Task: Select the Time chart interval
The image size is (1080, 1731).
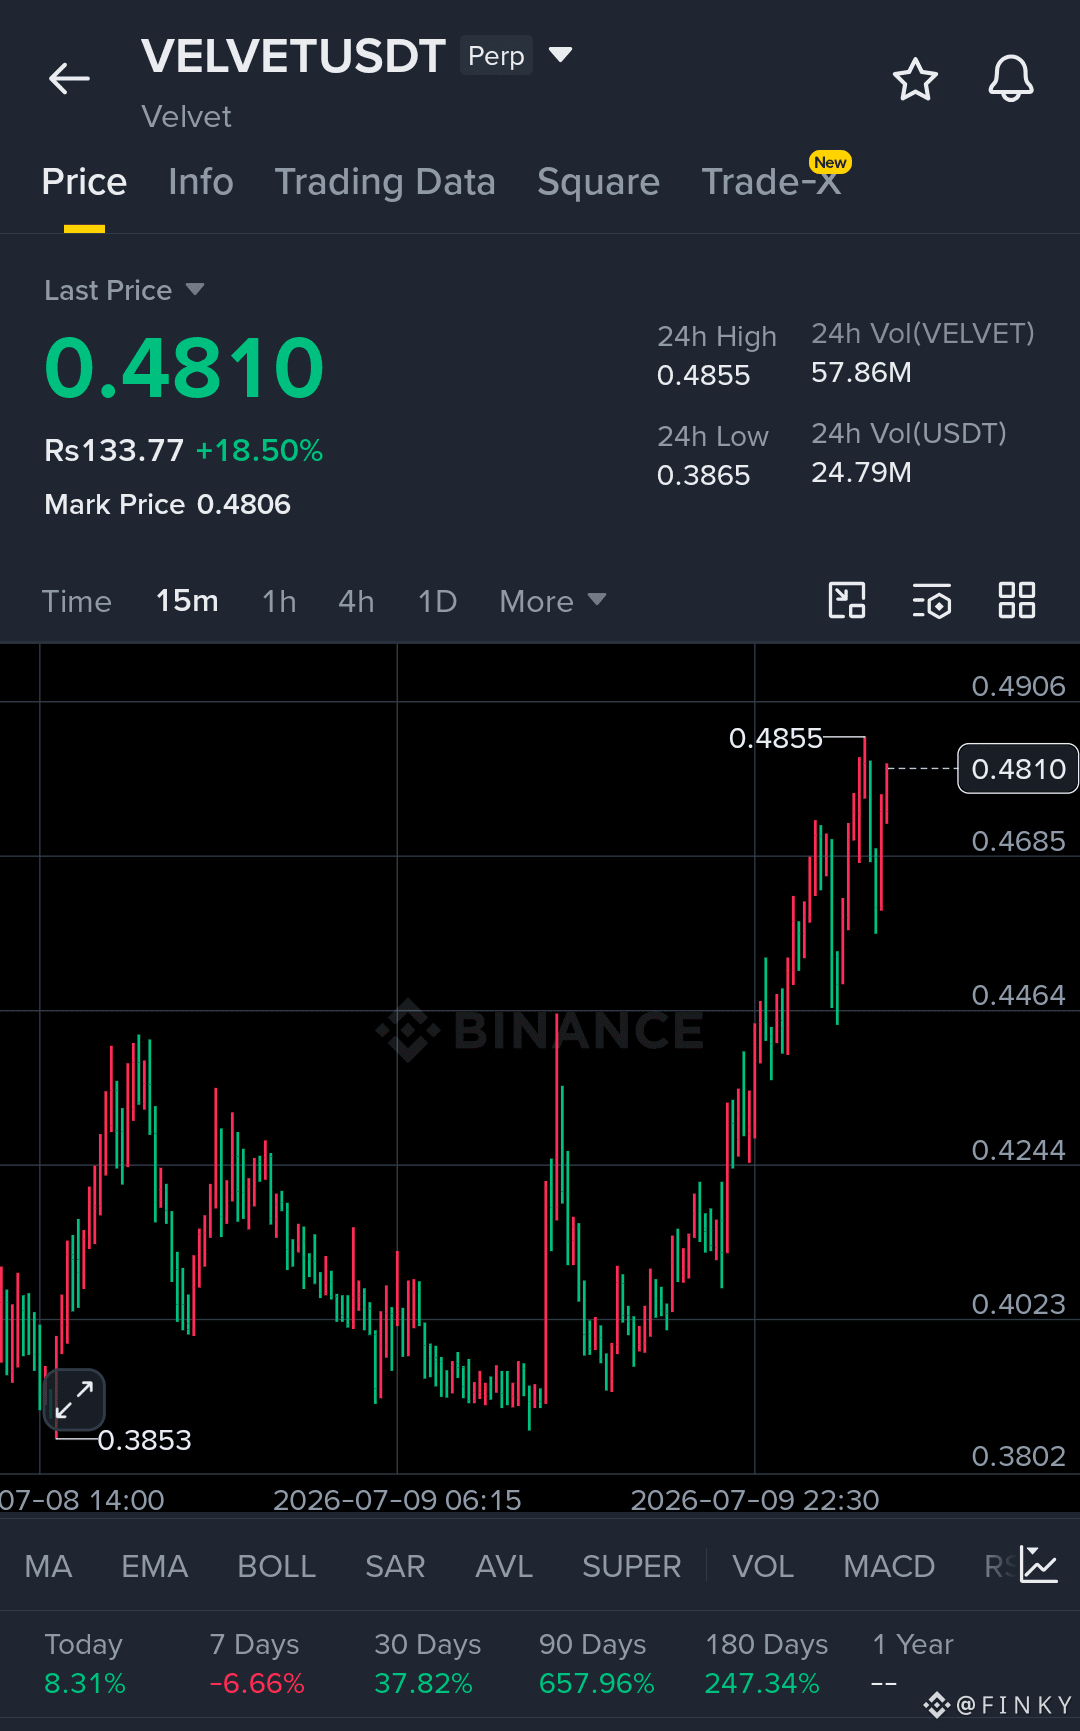Action: point(76,601)
